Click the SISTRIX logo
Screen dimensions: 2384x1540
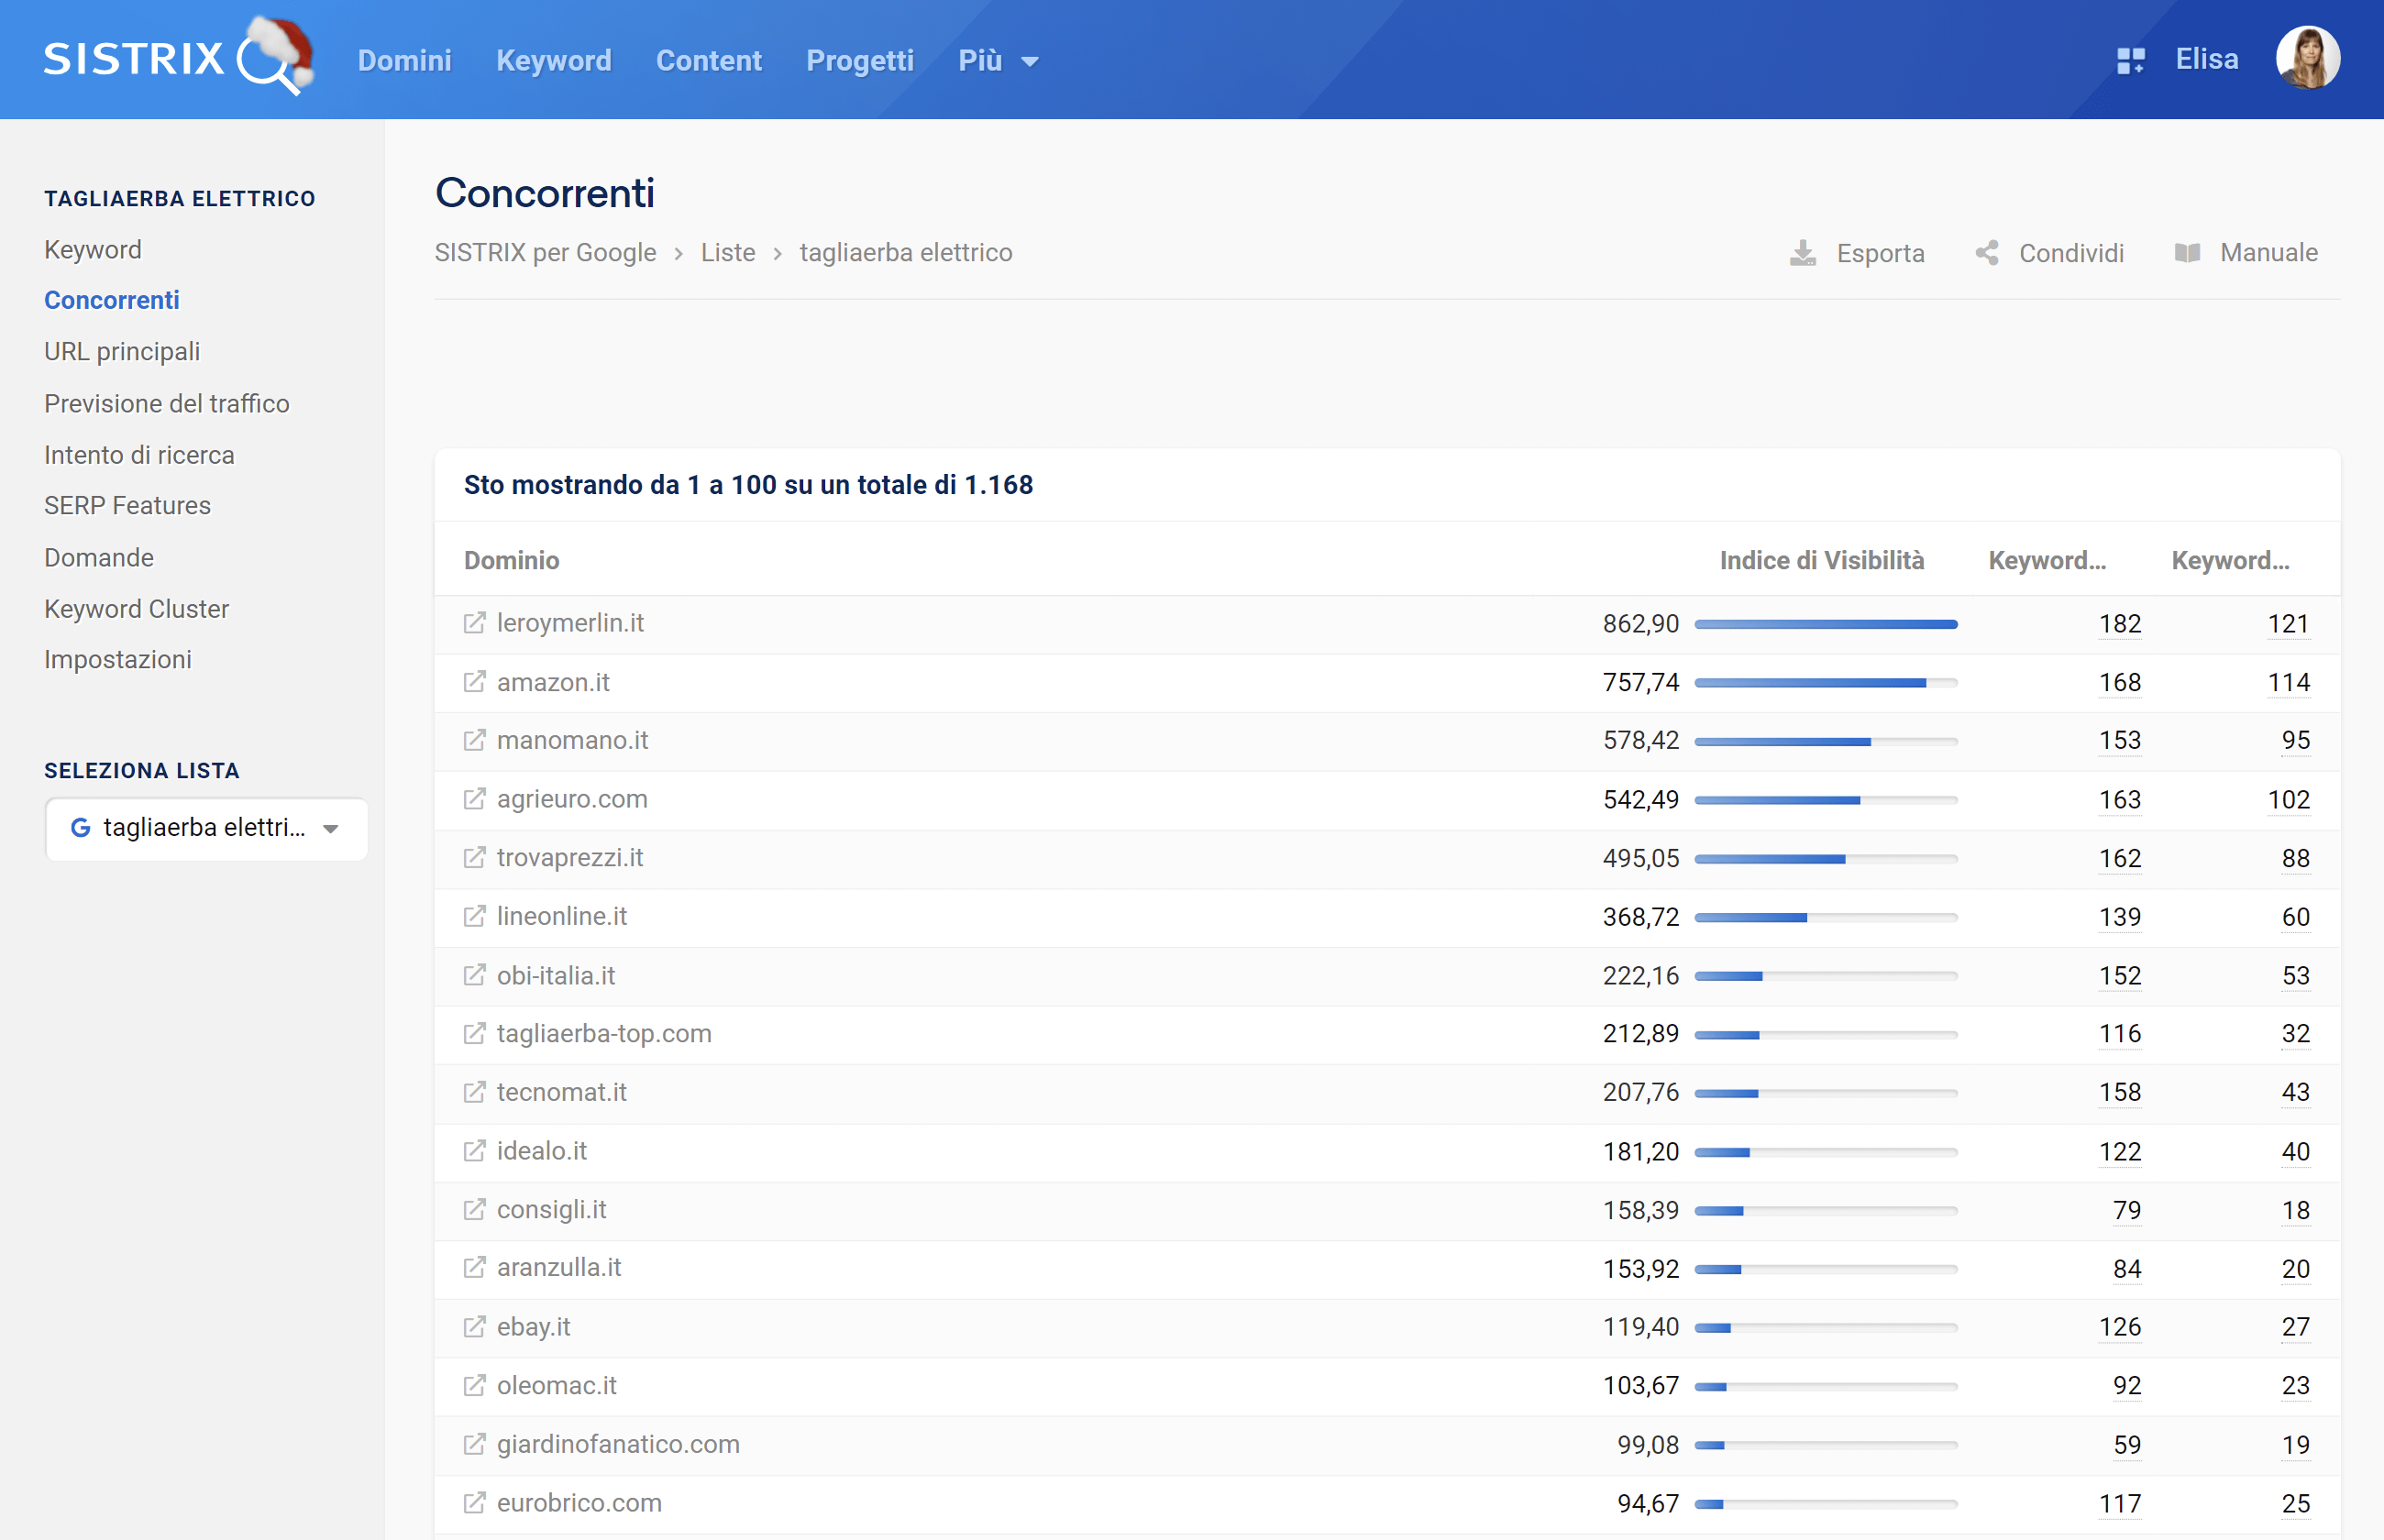[x=179, y=57]
